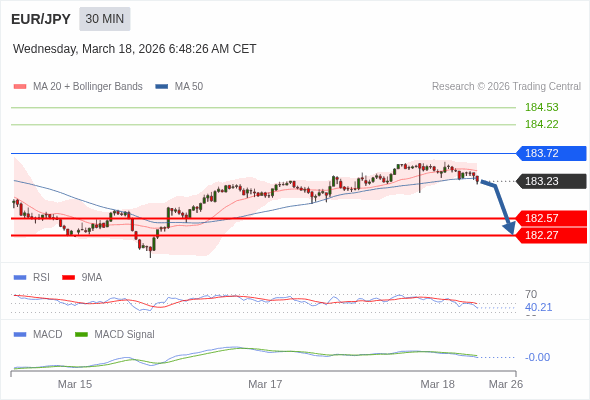
Task: Click the 184.22 resistance level label
Action: coord(541,124)
